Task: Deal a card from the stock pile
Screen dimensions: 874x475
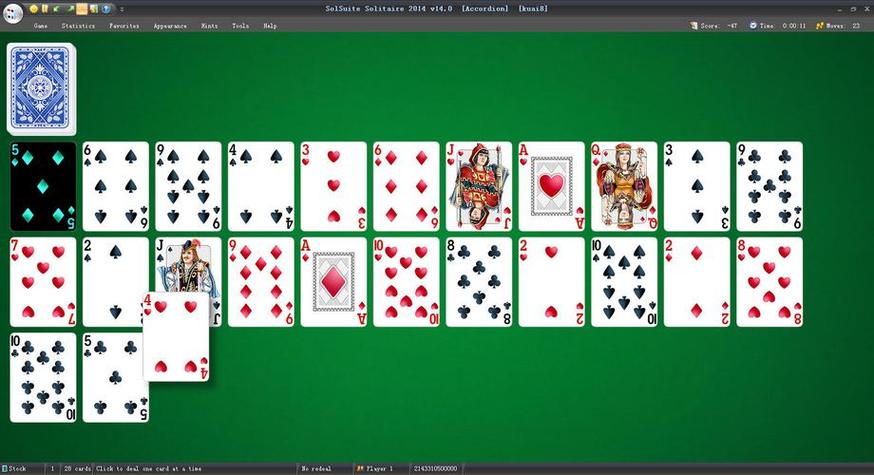Action: click(41, 89)
